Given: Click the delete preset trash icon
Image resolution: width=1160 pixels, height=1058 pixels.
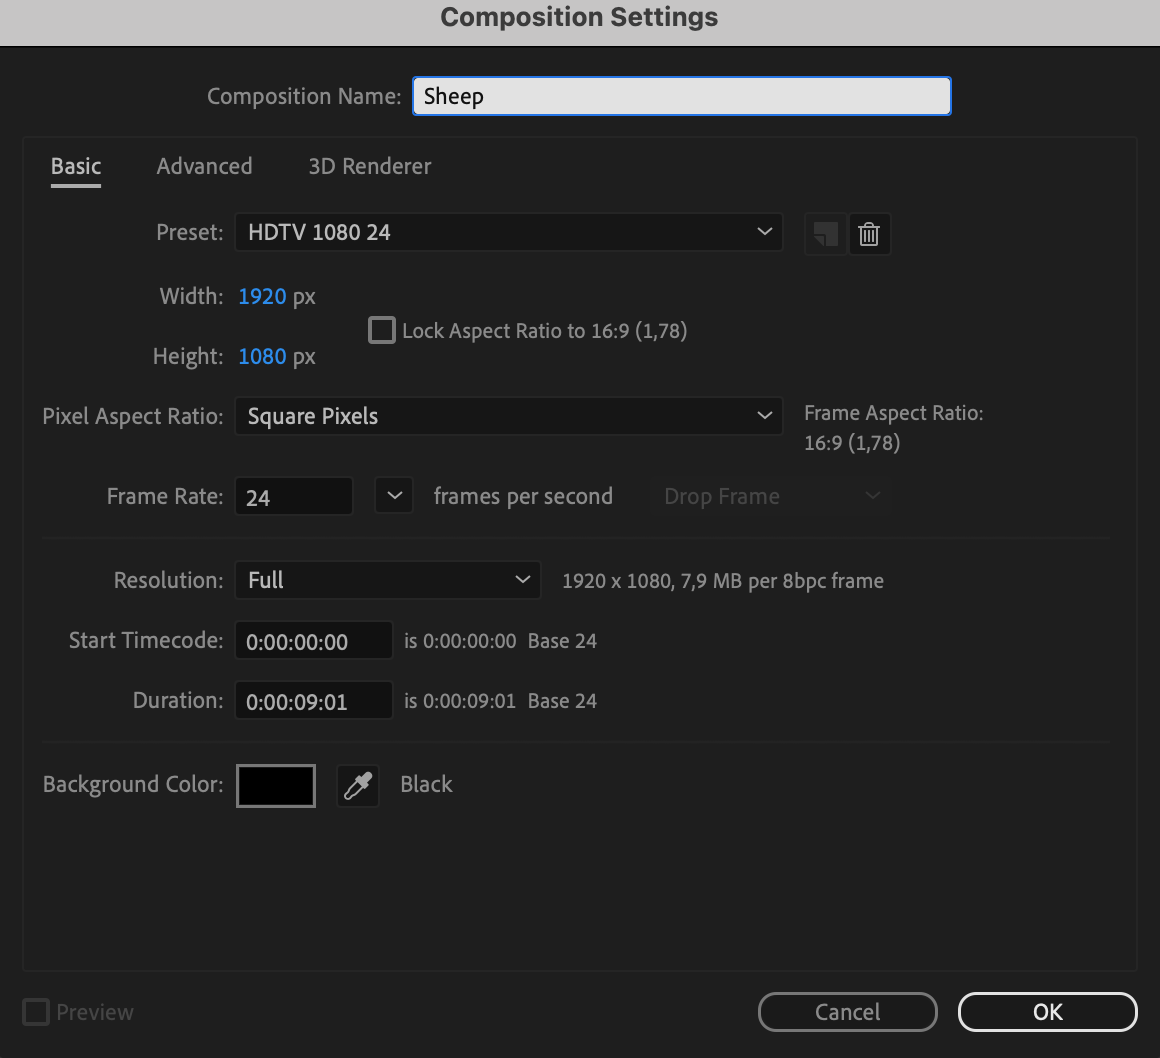Looking at the screenshot, I should 869,234.
